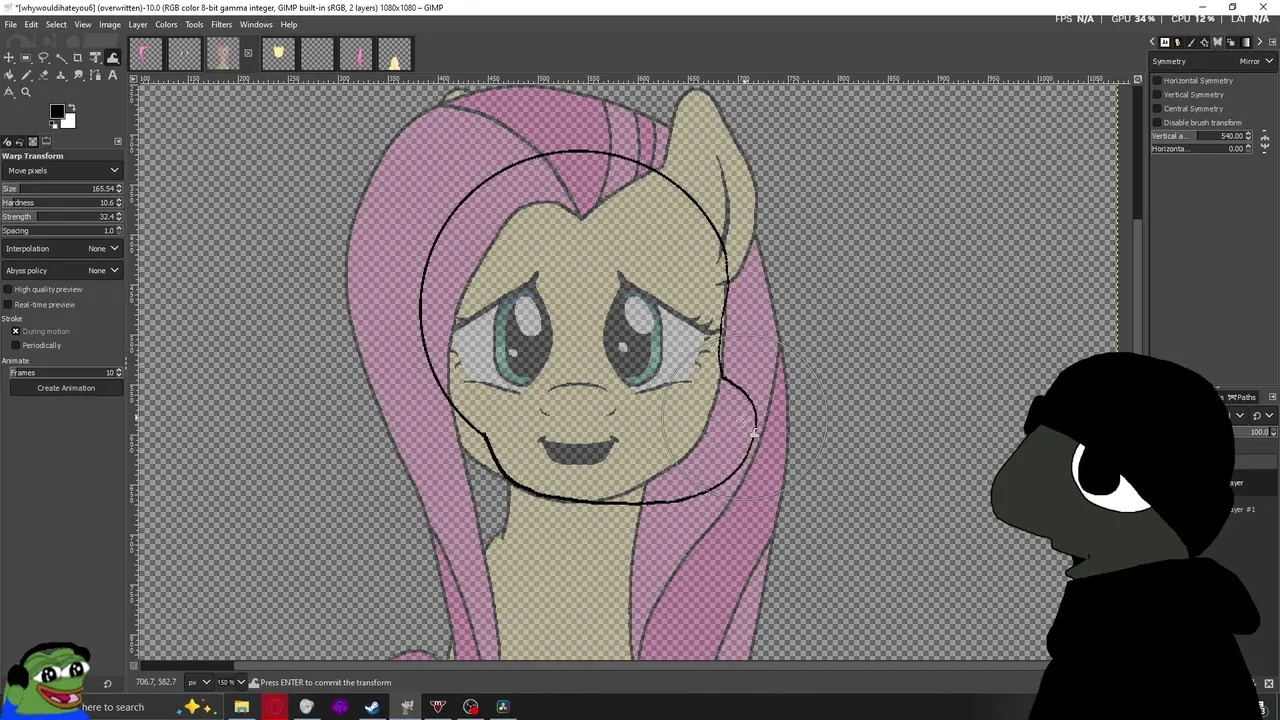
Task: Select the Unified Transform tool
Action: click(x=95, y=58)
